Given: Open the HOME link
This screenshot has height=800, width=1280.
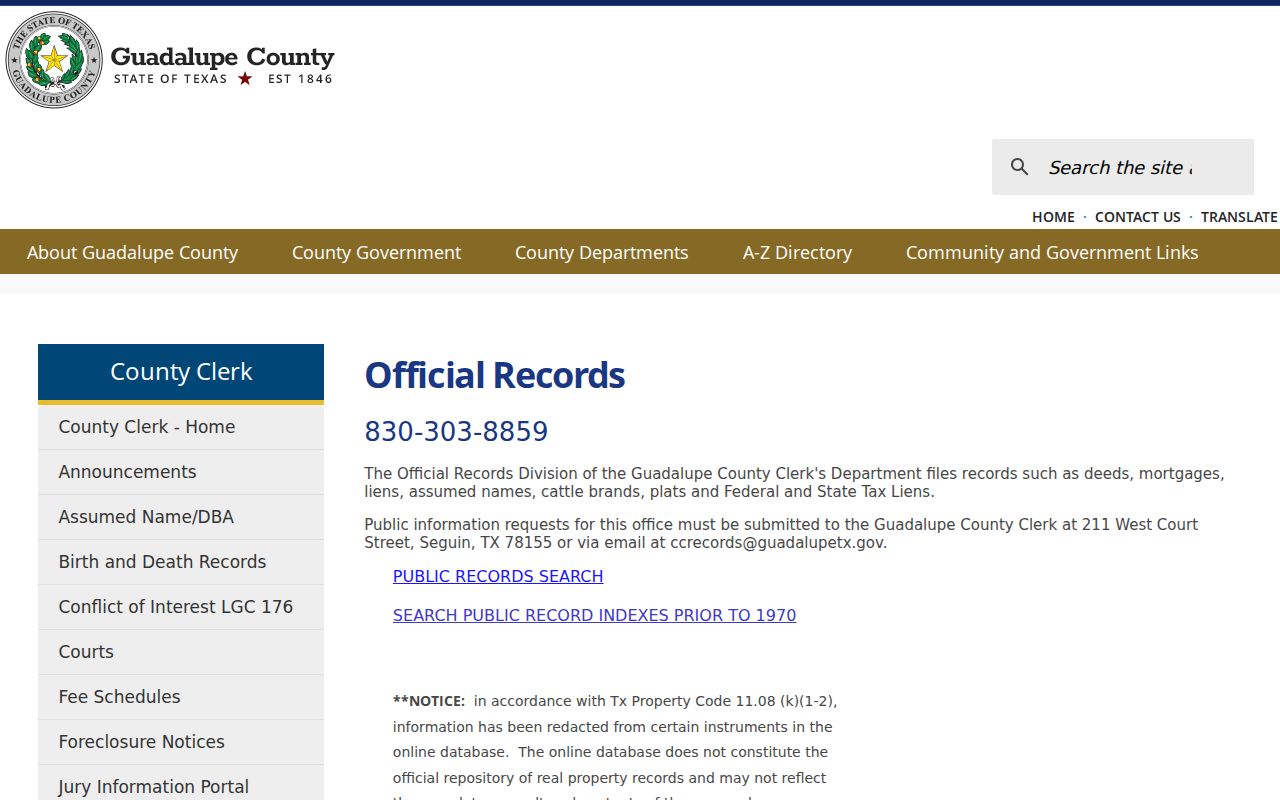Looking at the screenshot, I should (x=1053, y=217).
